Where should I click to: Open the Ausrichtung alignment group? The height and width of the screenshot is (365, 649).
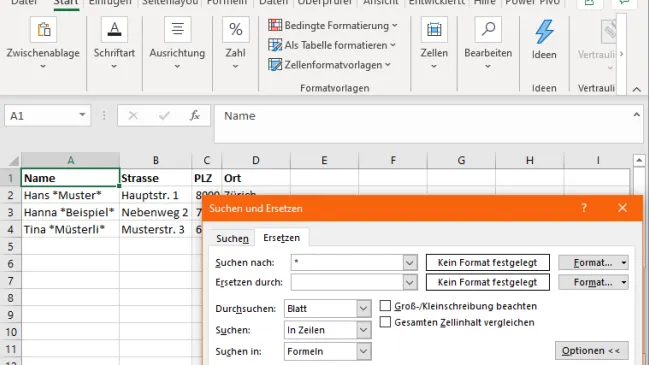pos(177,43)
